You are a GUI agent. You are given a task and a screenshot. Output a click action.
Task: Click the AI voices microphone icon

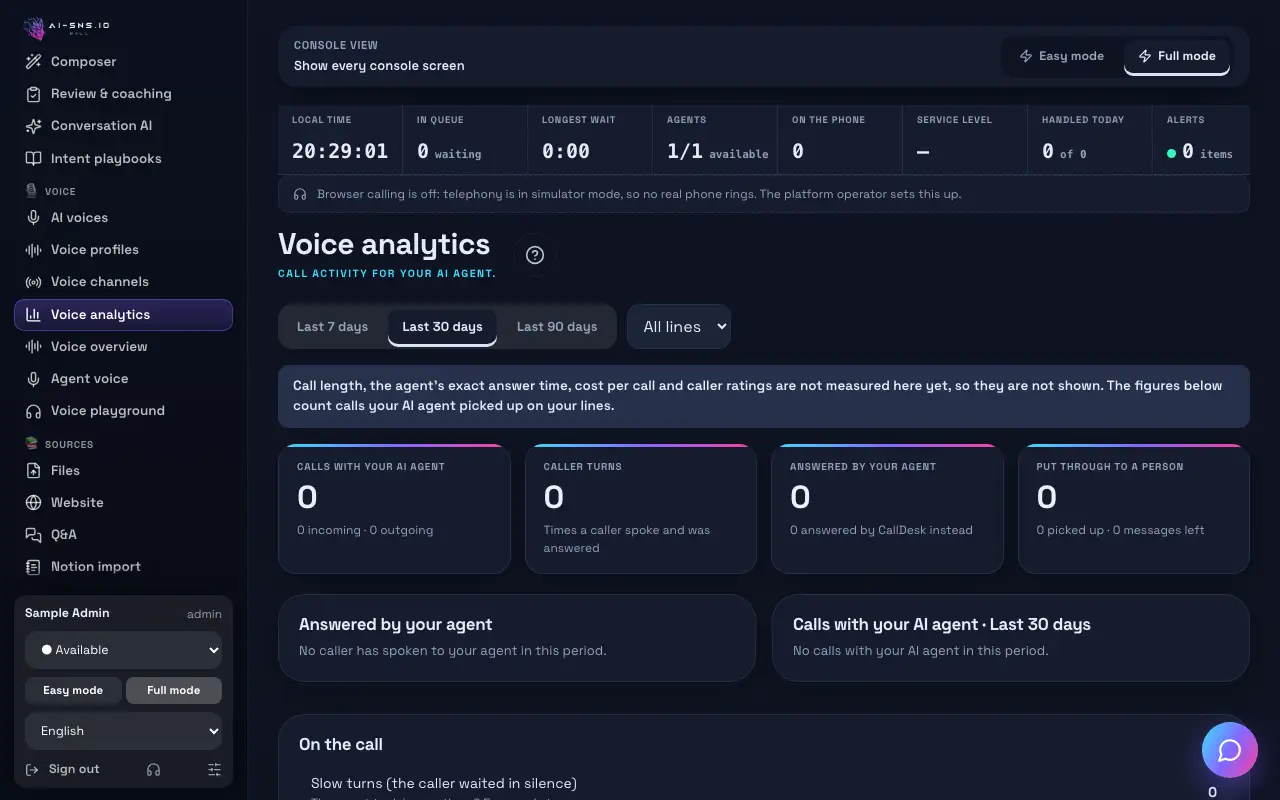click(x=33, y=218)
